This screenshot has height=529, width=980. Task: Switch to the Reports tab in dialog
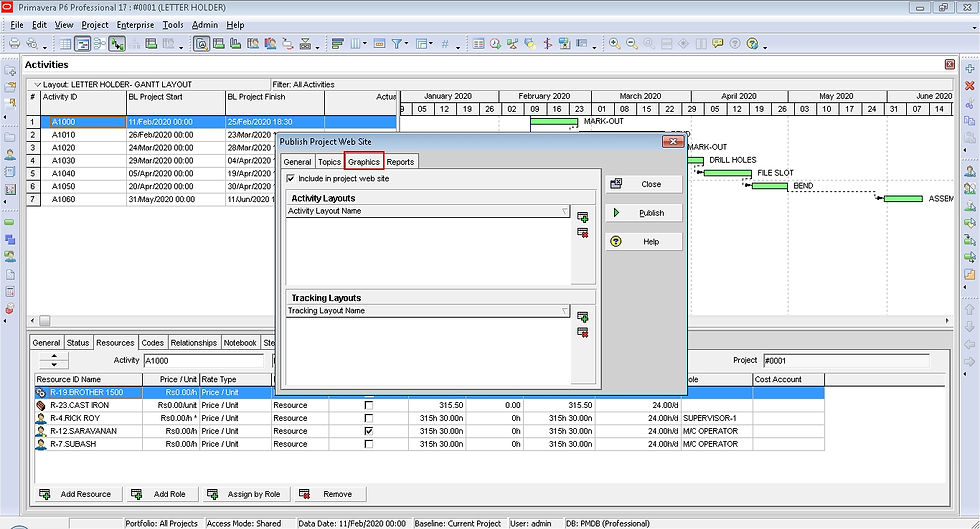click(x=400, y=162)
